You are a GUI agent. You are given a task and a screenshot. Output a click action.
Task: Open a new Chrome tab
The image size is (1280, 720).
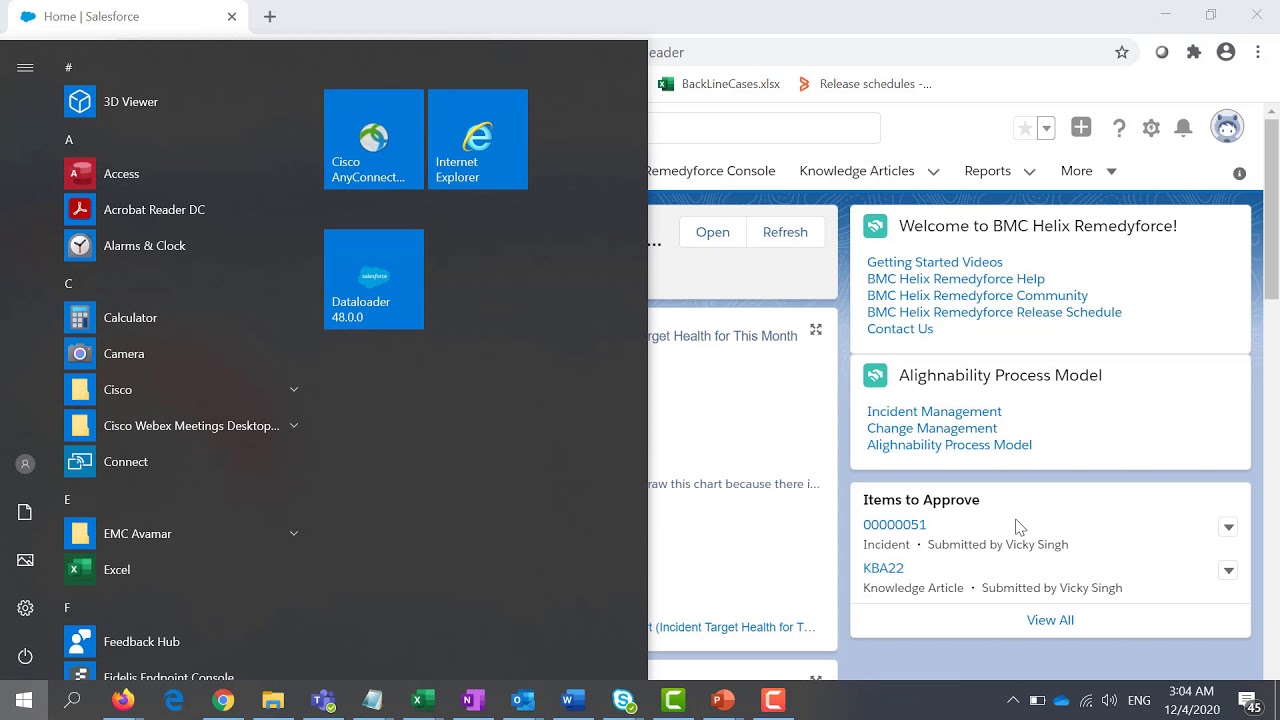click(270, 17)
